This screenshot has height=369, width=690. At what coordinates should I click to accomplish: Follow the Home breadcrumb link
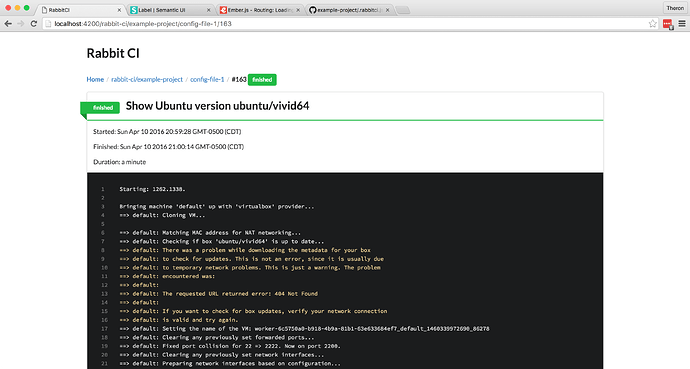(95, 80)
